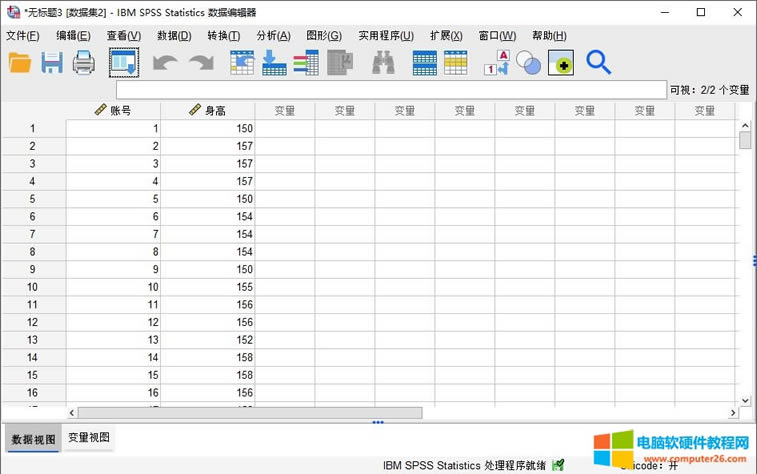The image size is (757, 474).
Task: Open the 帮助(H) menu
Action: point(549,36)
